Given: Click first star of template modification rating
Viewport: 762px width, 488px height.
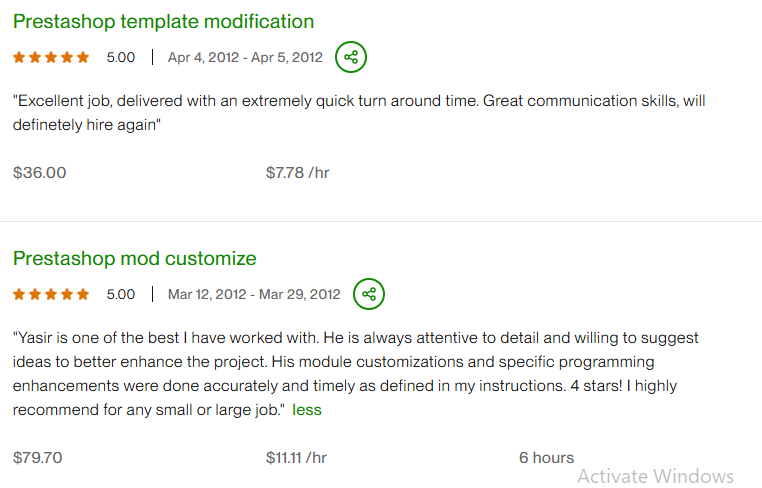Looking at the screenshot, I should point(20,57).
